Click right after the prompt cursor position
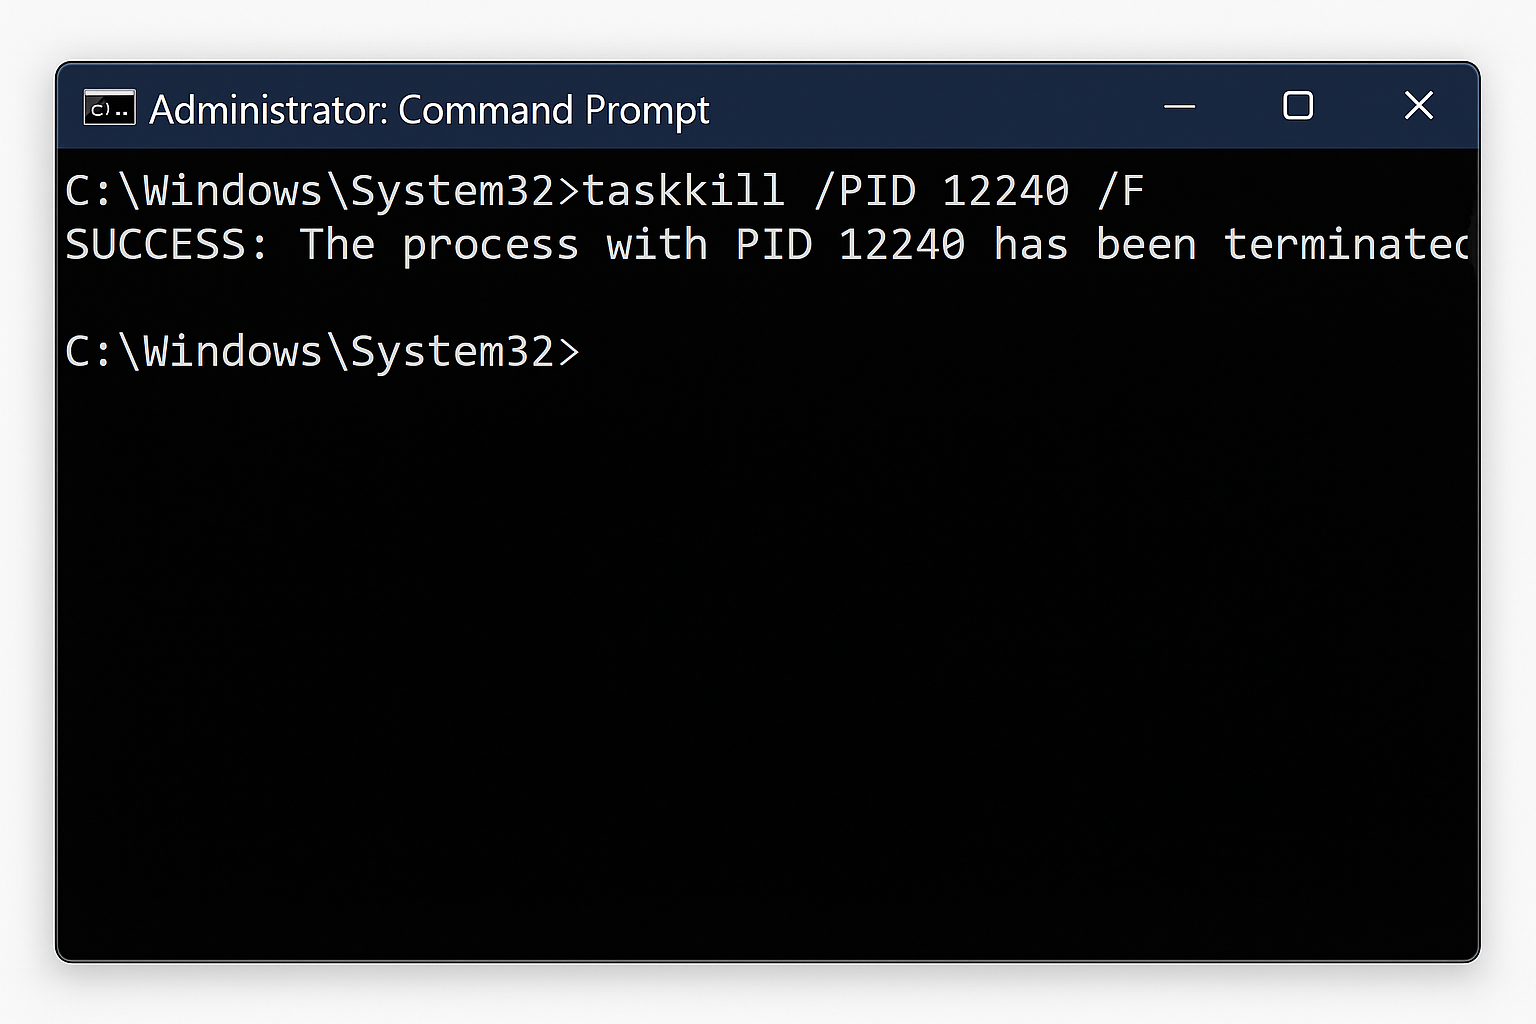 pyautogui.click(x=600, y=350)
